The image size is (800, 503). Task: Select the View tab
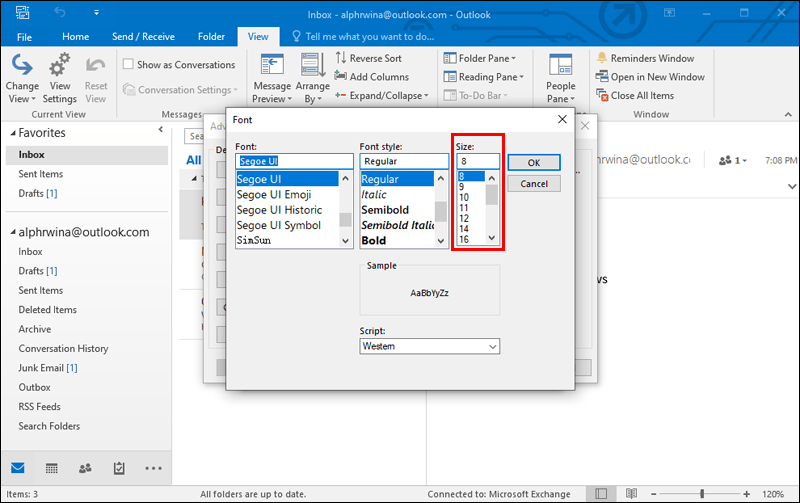[x=258, y=37]
